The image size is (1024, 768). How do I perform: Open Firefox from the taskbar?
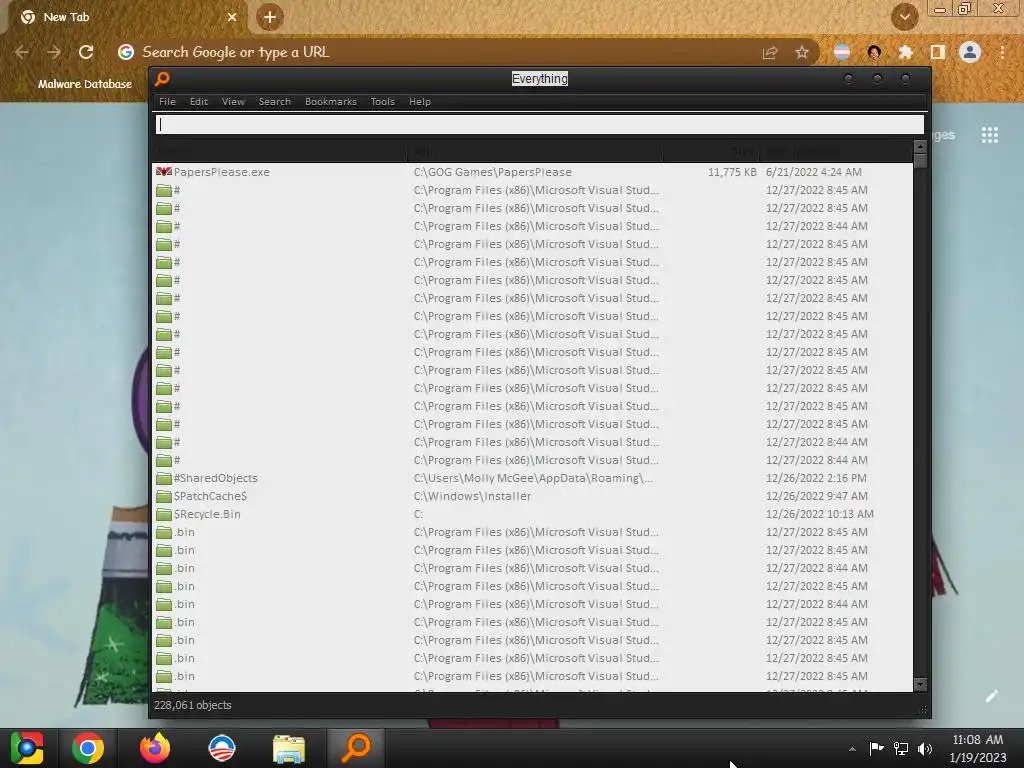coord(155,748)
